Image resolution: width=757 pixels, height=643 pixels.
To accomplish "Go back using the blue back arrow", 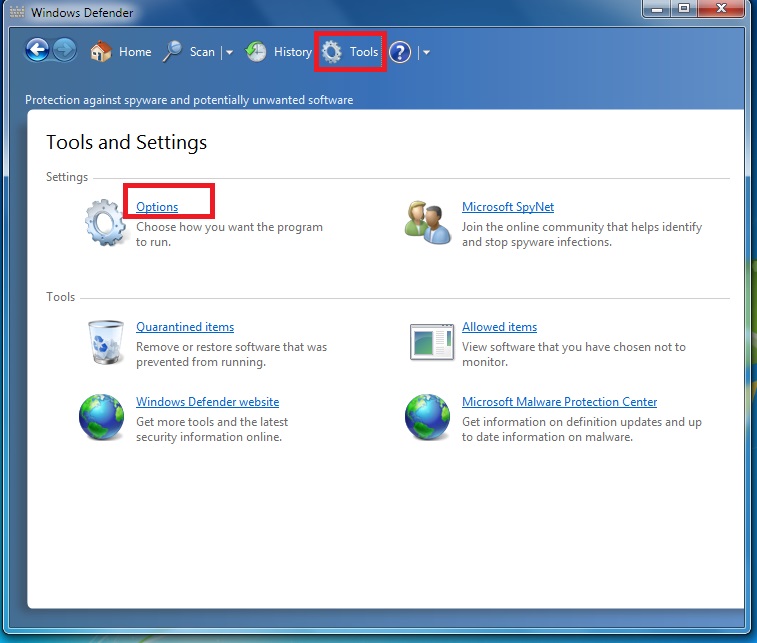I will (x=38, y=50).
